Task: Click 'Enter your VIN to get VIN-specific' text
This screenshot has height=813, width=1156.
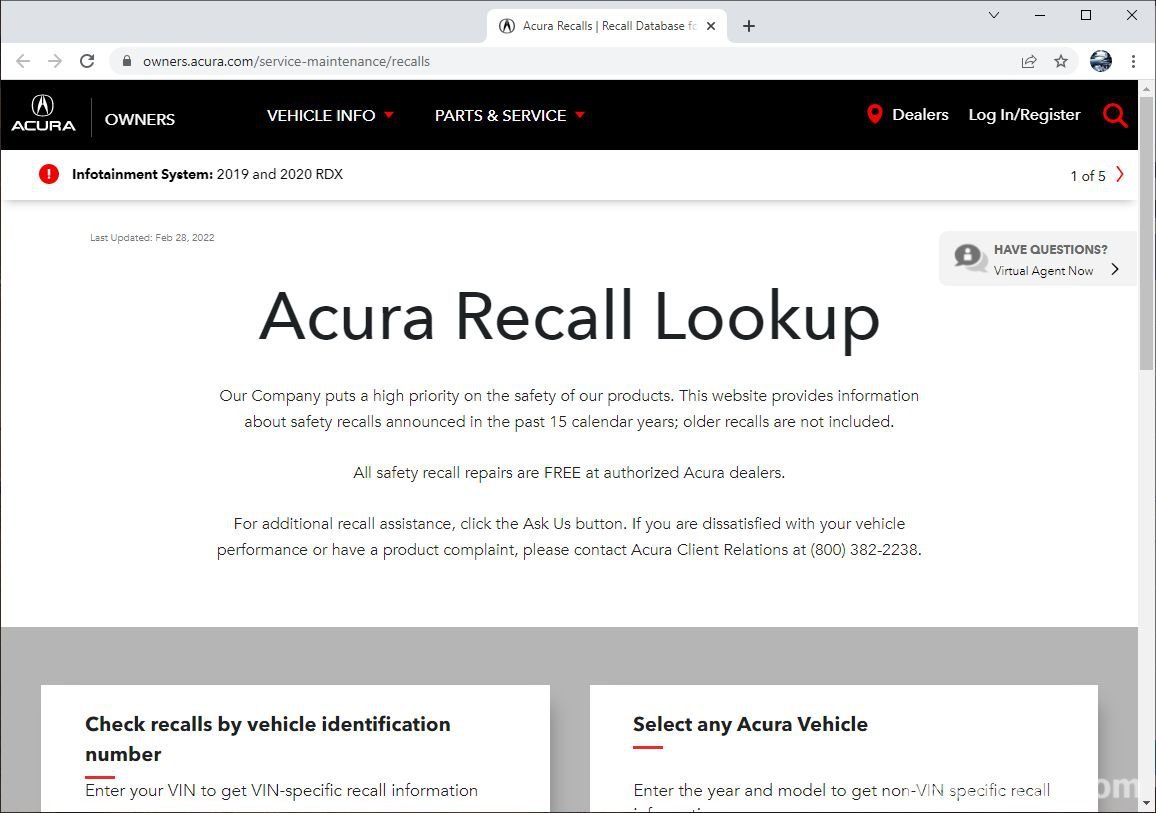Action: click(282, 790)
